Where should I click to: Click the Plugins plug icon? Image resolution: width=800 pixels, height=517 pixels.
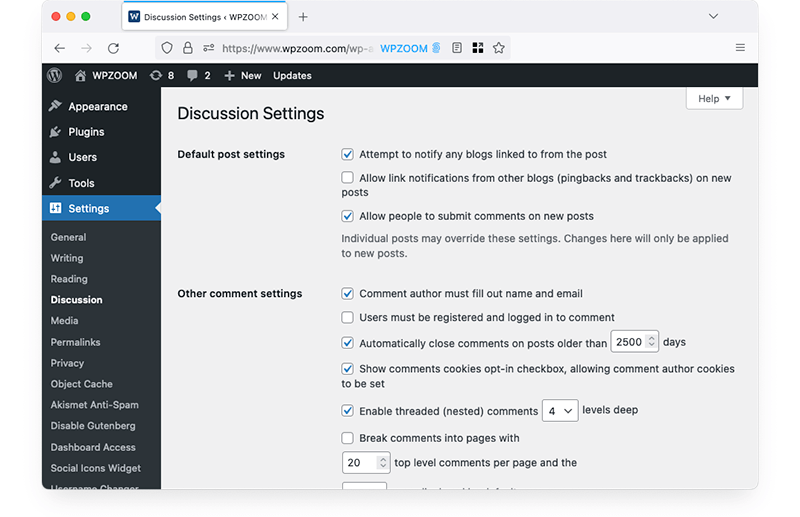coord(55,132)
